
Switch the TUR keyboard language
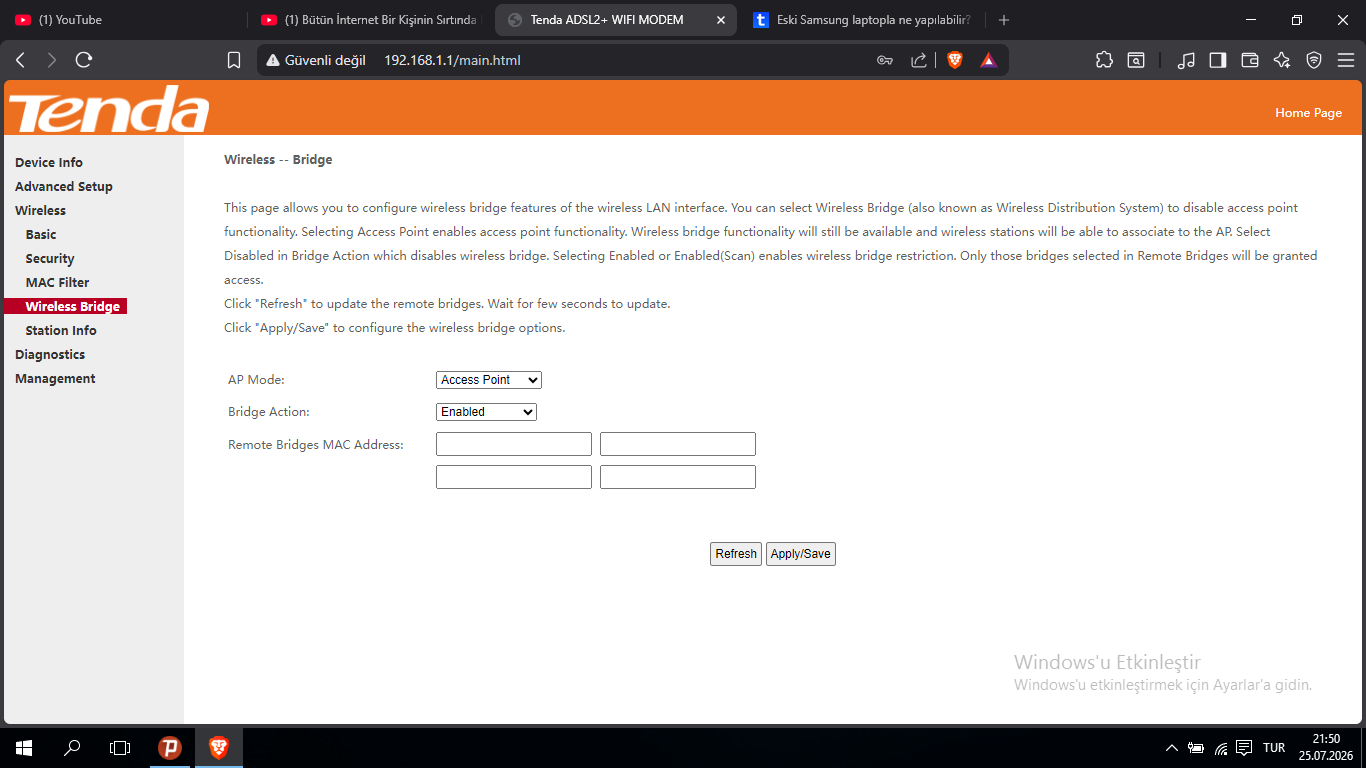click(x=1274, y=748)
